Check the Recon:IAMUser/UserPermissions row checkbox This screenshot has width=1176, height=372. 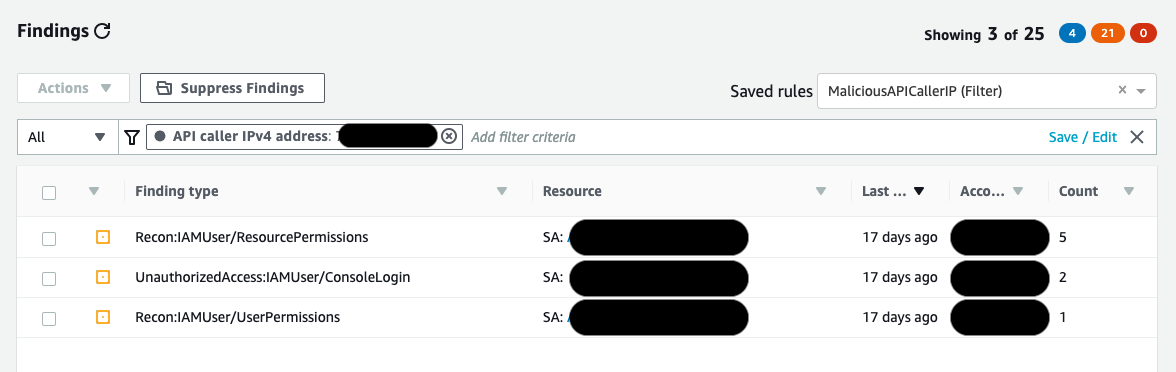tap(49, 319)
